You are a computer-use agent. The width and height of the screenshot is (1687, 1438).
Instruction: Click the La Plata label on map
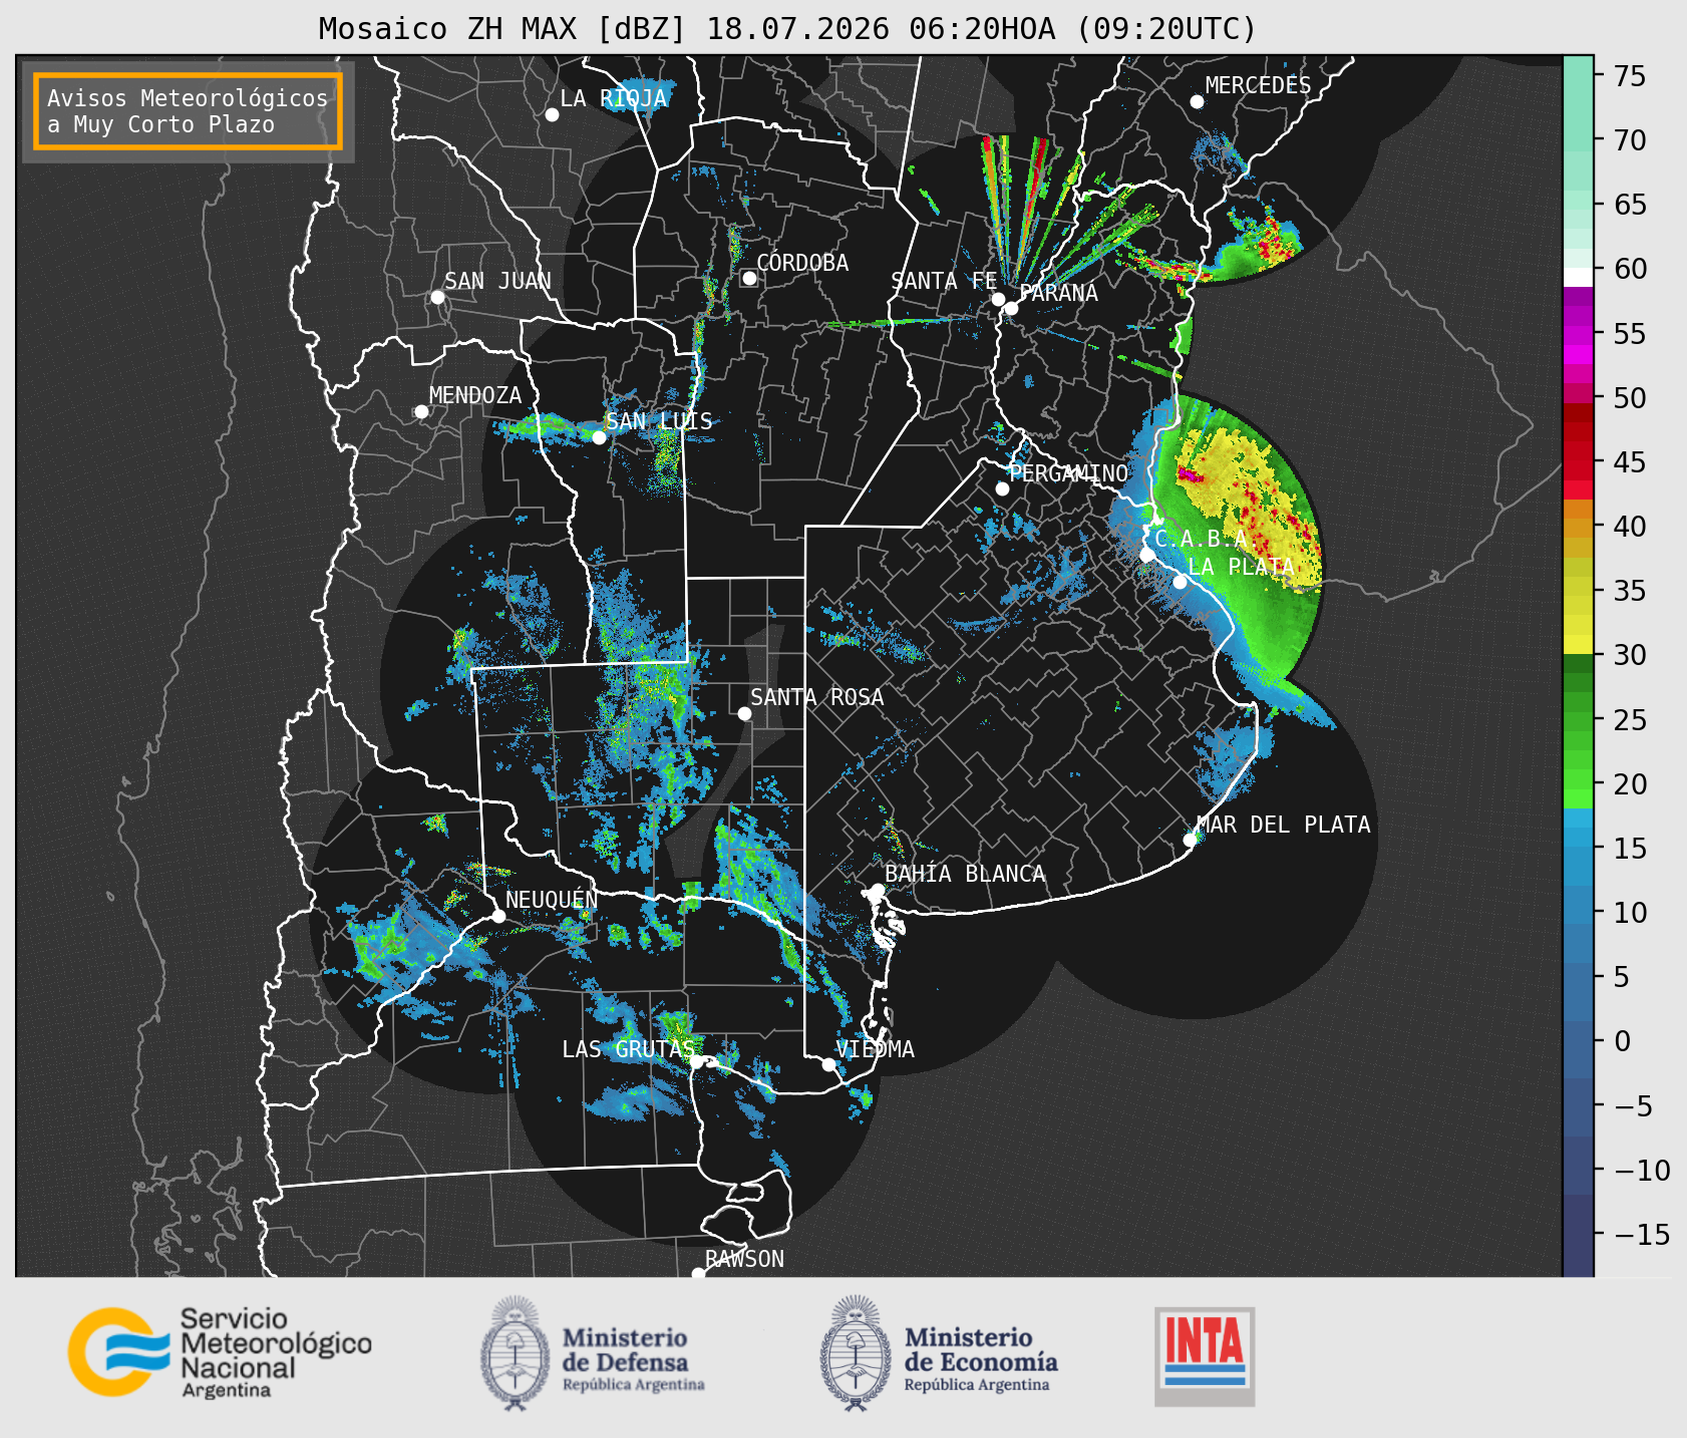coord(1241,567)
